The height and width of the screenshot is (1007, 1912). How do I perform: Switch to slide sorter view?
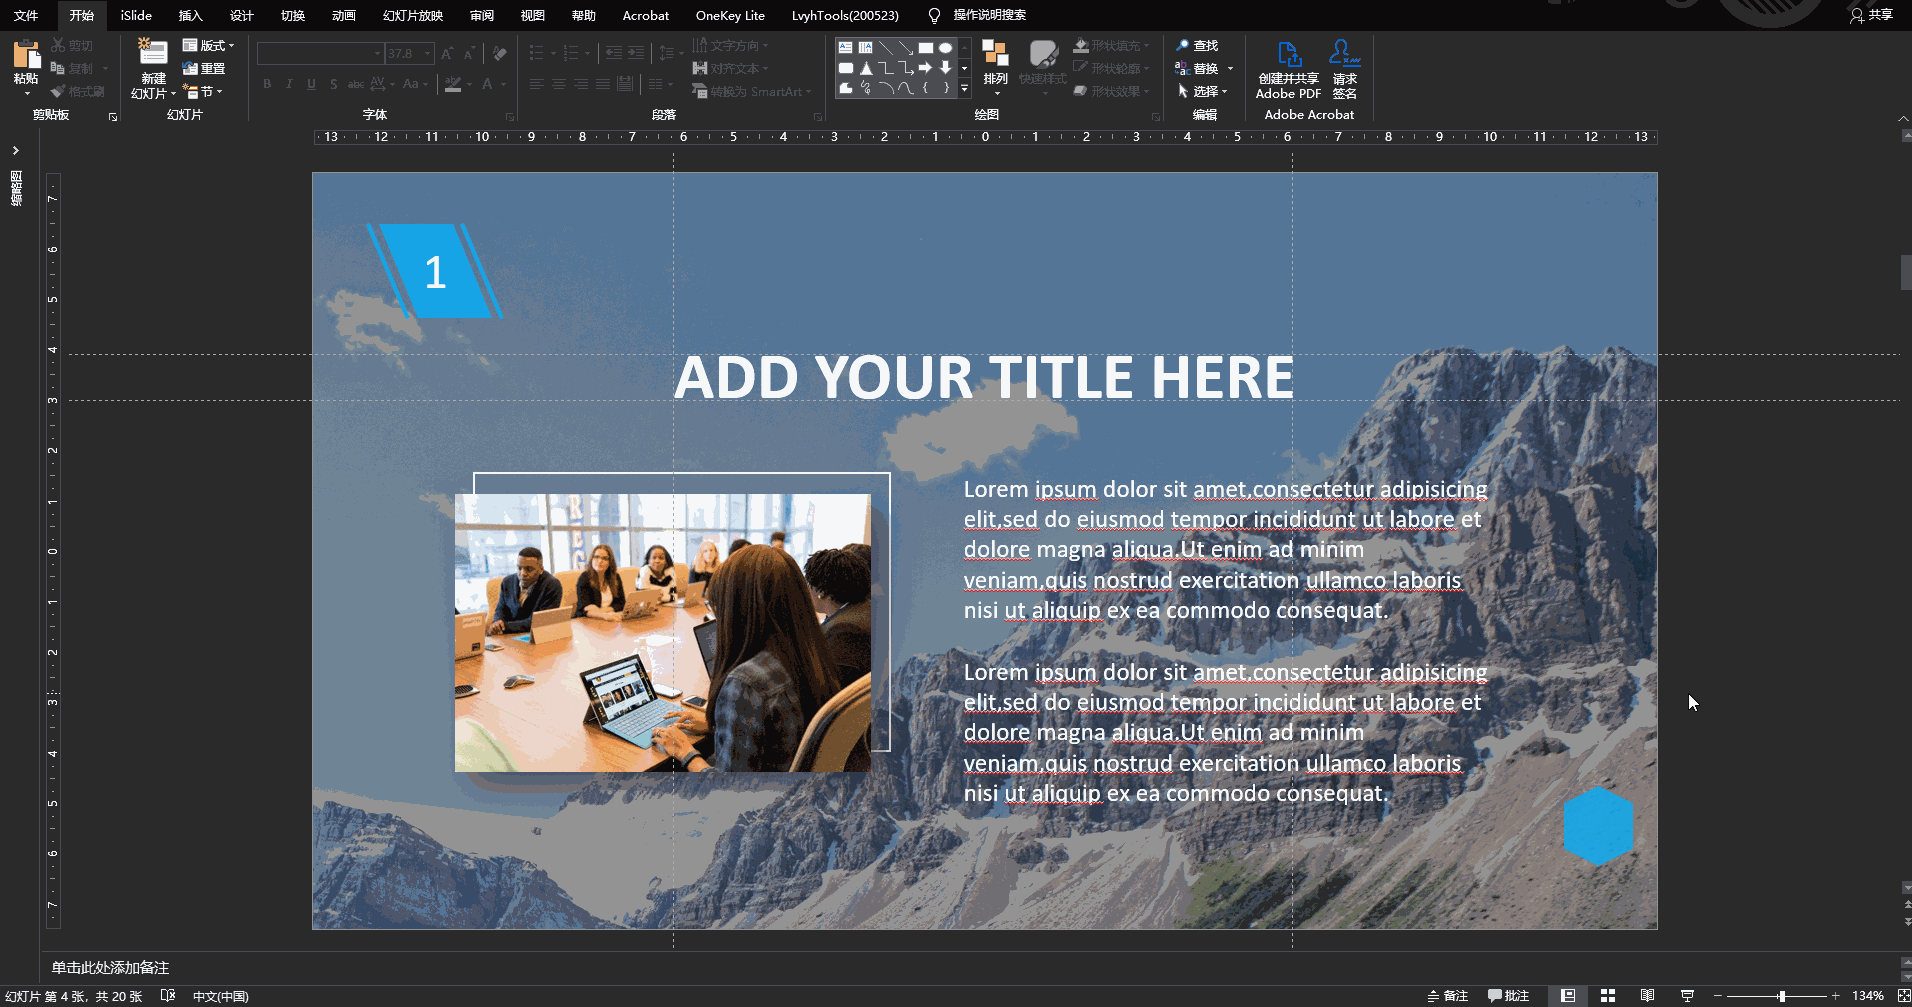click(x=1608, y=996)
